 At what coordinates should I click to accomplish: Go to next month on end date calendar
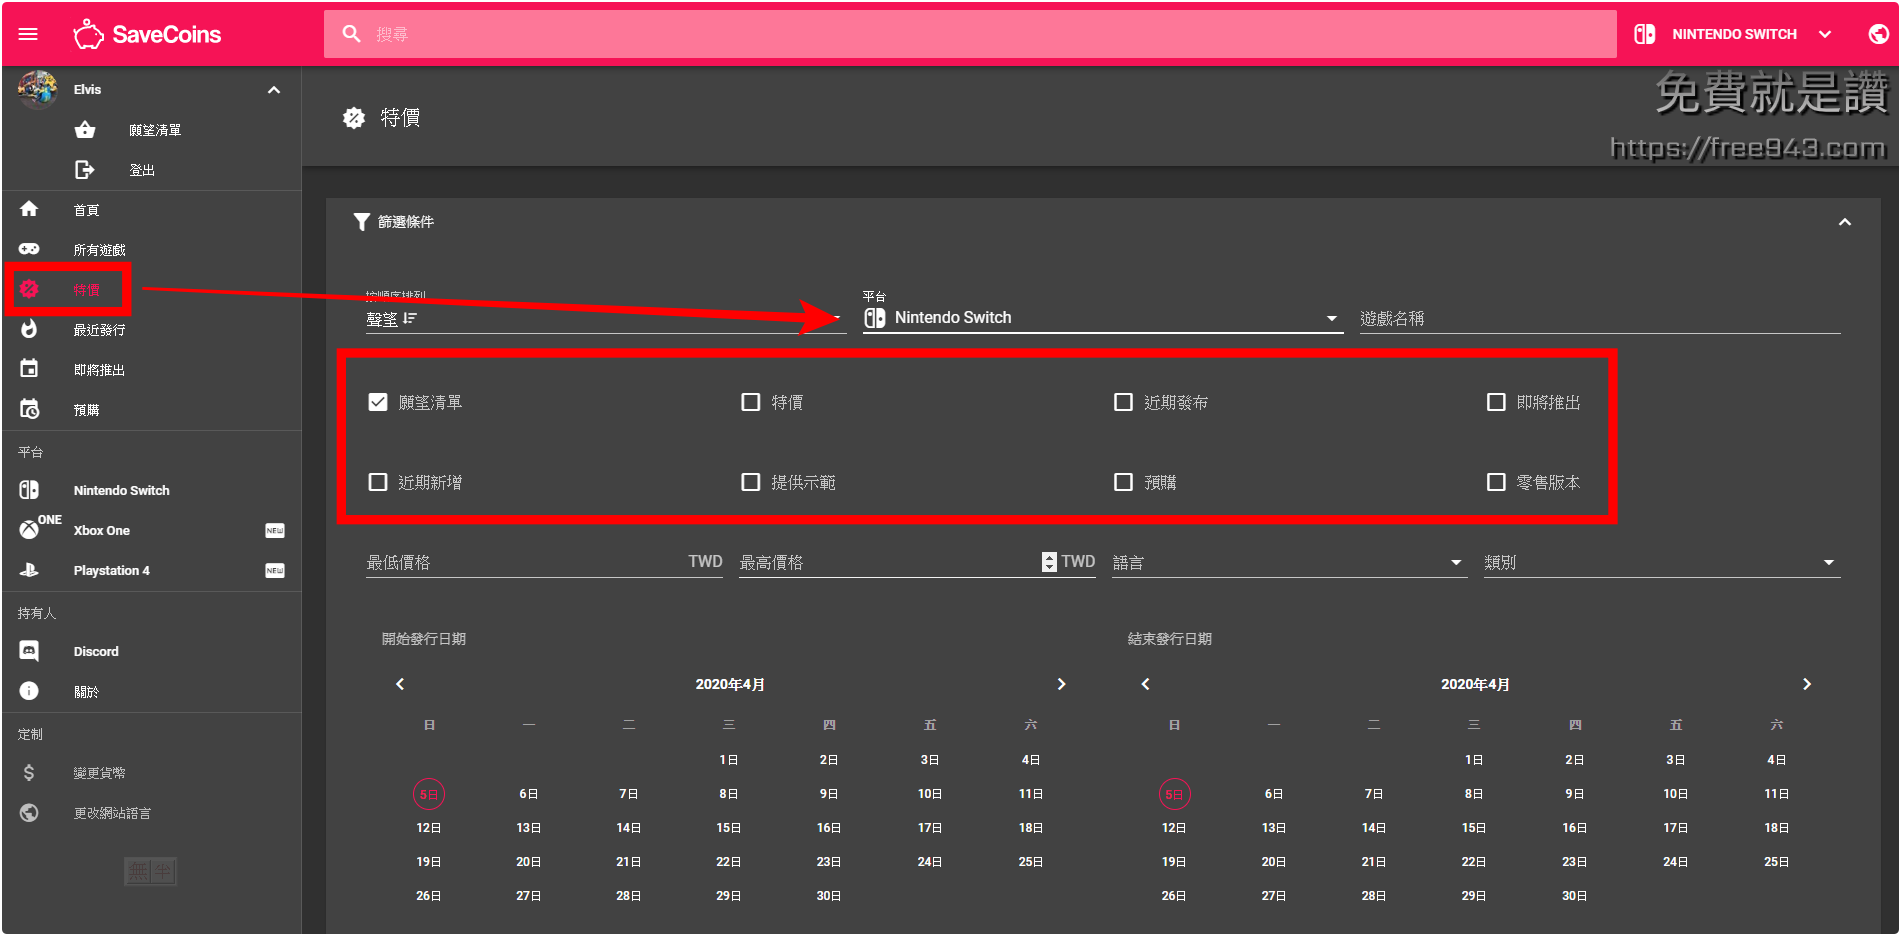(1806, 684)
